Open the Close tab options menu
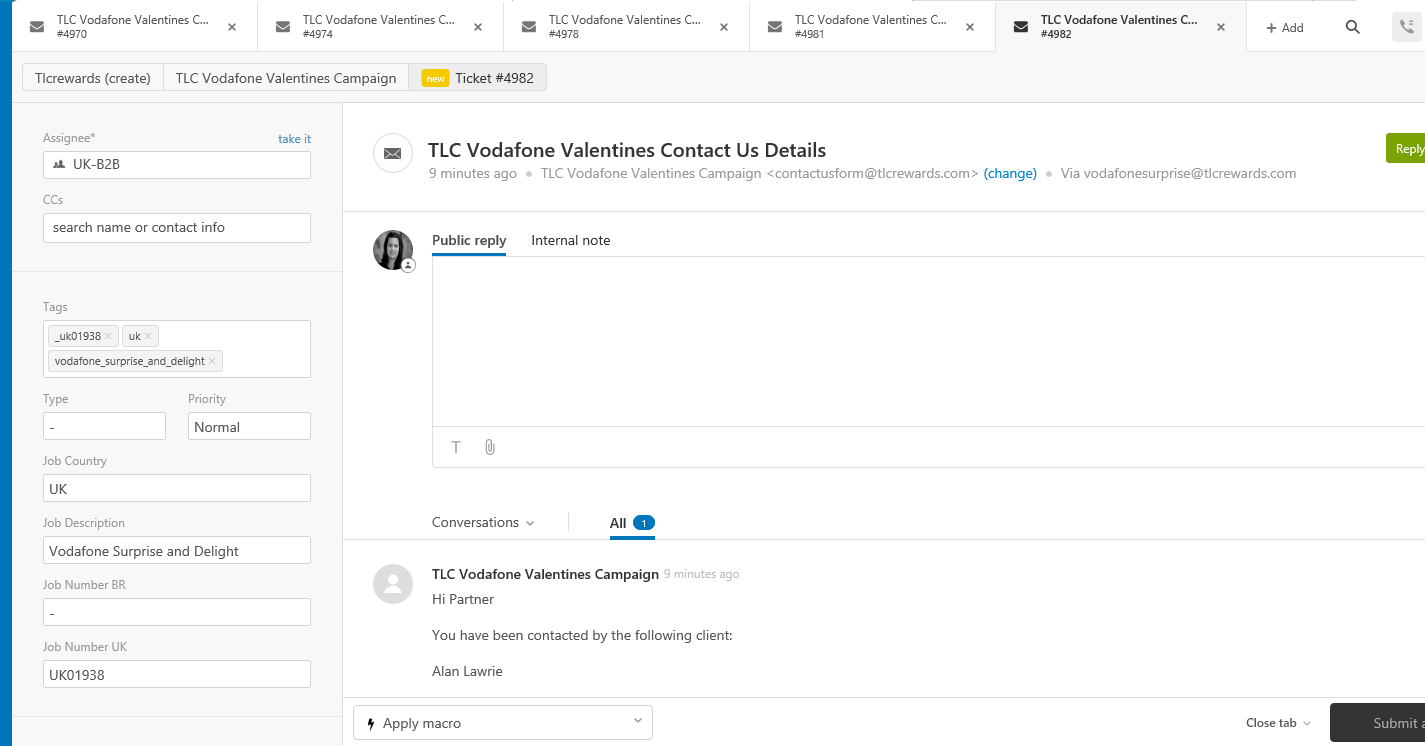The width and height of the screenshot is (1425, 746). click(x=1278, y=723)
